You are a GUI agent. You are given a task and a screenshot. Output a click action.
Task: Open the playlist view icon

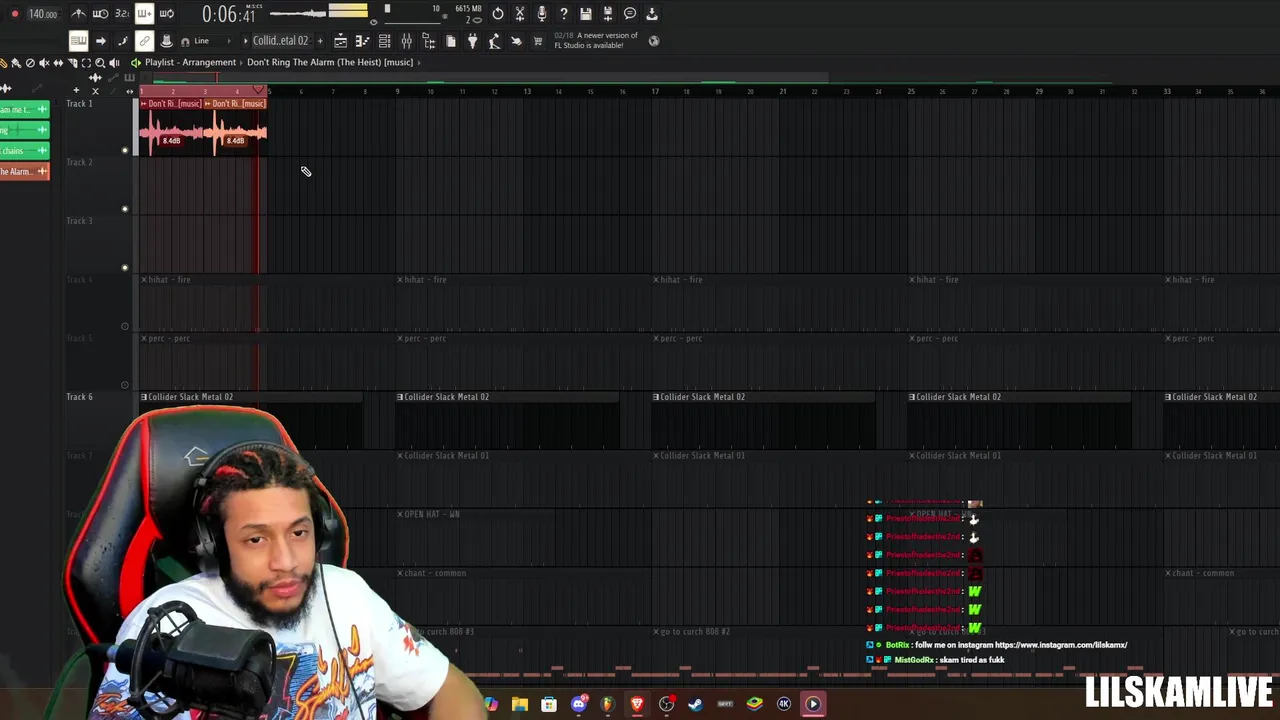(341, 41)
